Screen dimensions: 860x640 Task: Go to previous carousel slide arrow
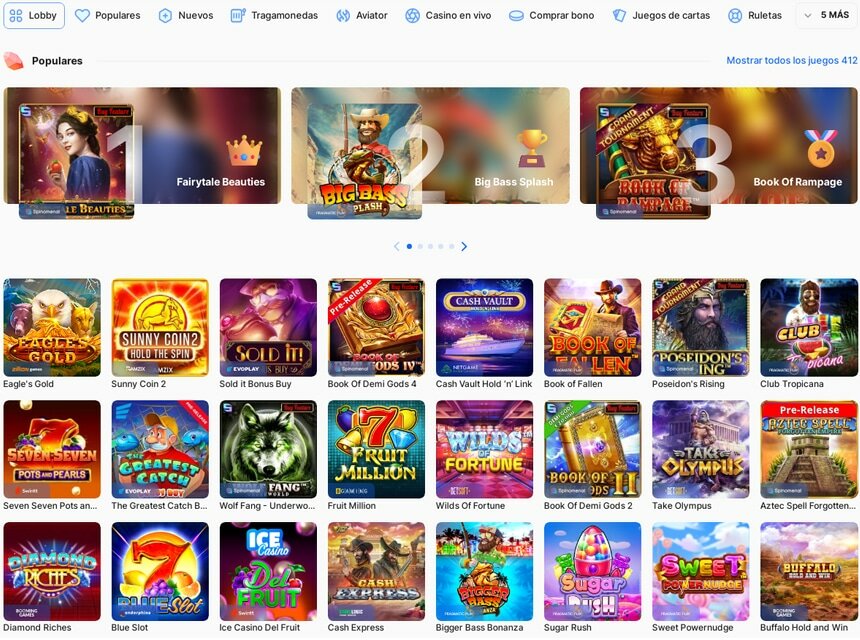point(397,246)
